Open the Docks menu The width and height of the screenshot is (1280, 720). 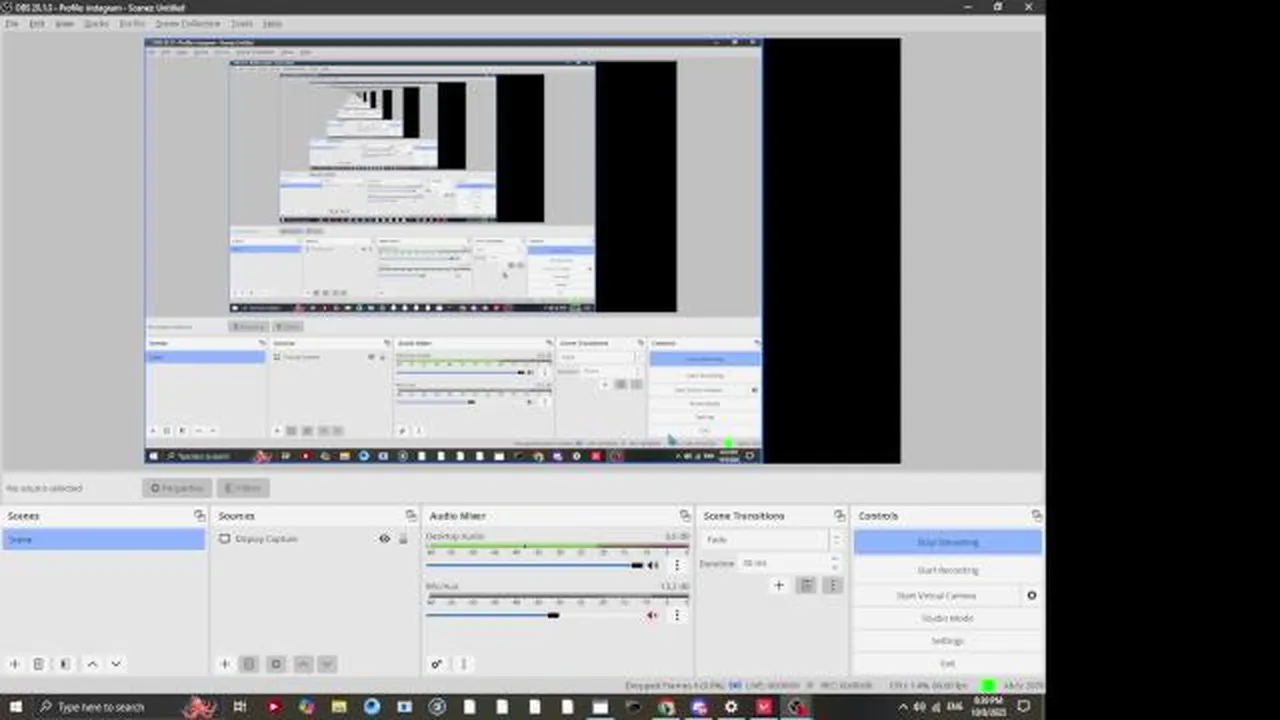[96, 23]
